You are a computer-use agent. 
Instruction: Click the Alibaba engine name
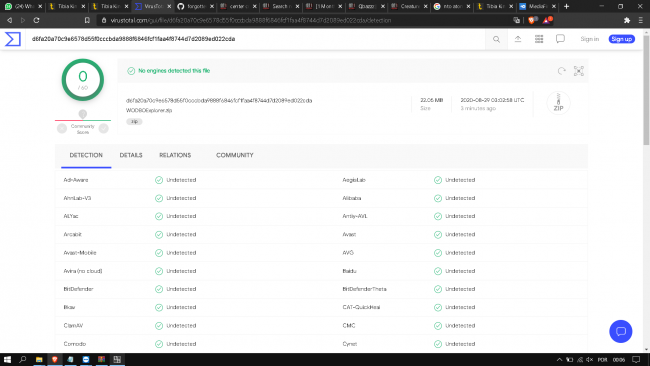[352, 198]
